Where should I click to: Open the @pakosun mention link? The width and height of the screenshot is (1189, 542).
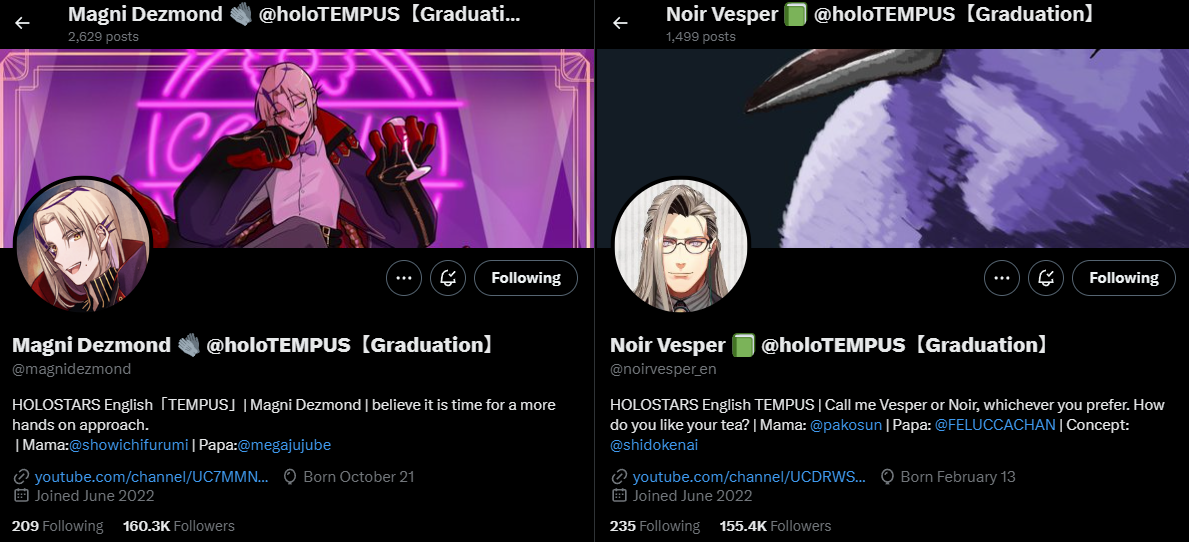tap(845, 425)
